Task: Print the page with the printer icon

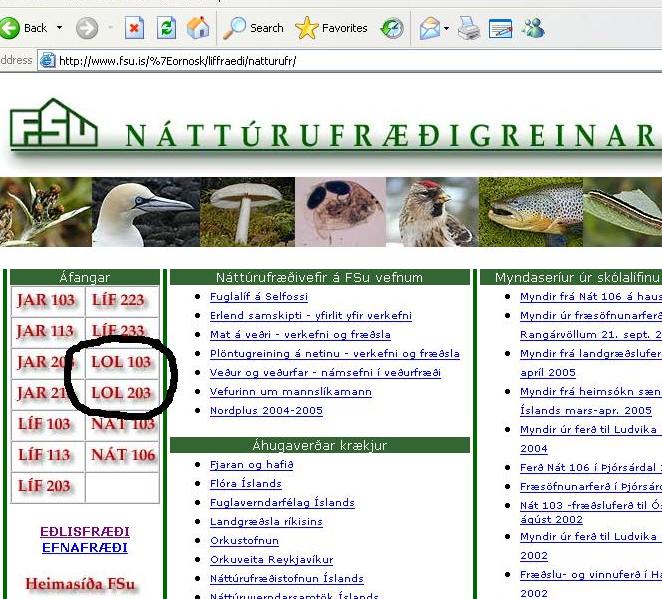Action: (x=469, y=28)
